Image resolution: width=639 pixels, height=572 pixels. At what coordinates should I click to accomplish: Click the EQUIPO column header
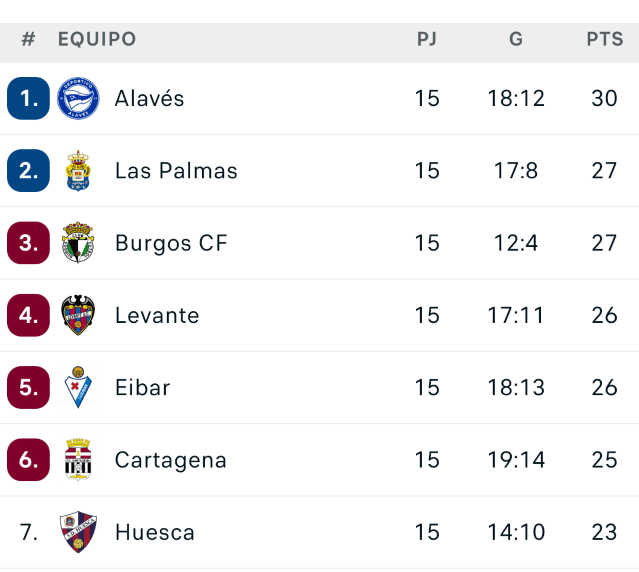[x=97, y=40]
